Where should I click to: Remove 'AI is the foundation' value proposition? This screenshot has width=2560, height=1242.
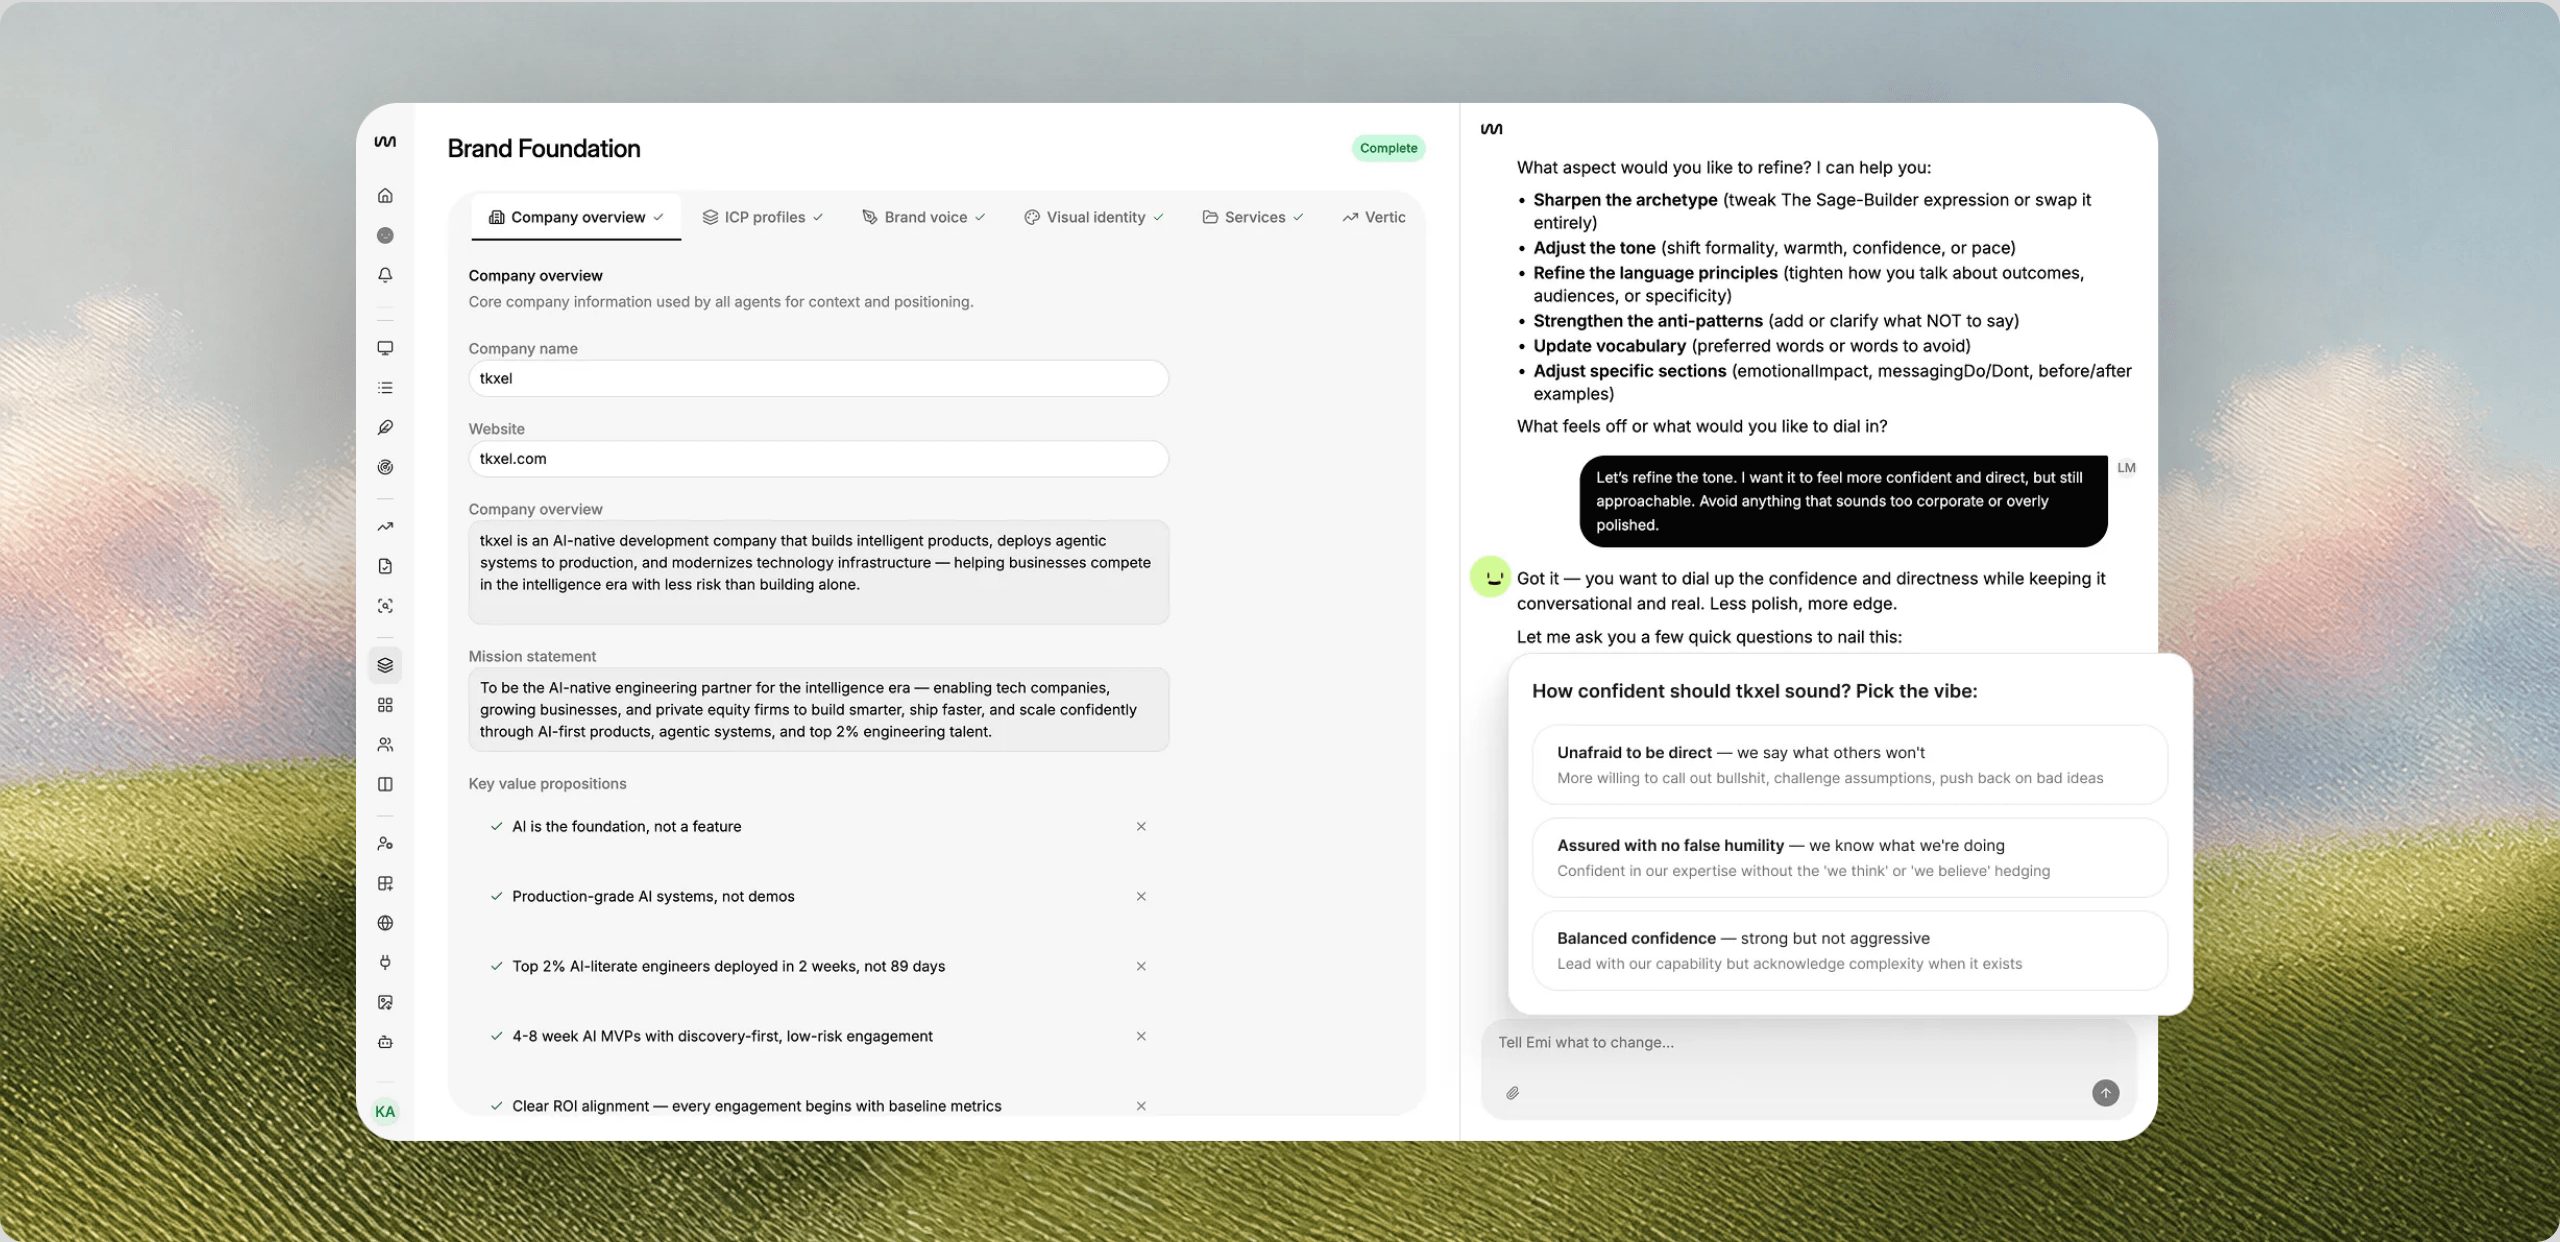[x=1141, y=826]
